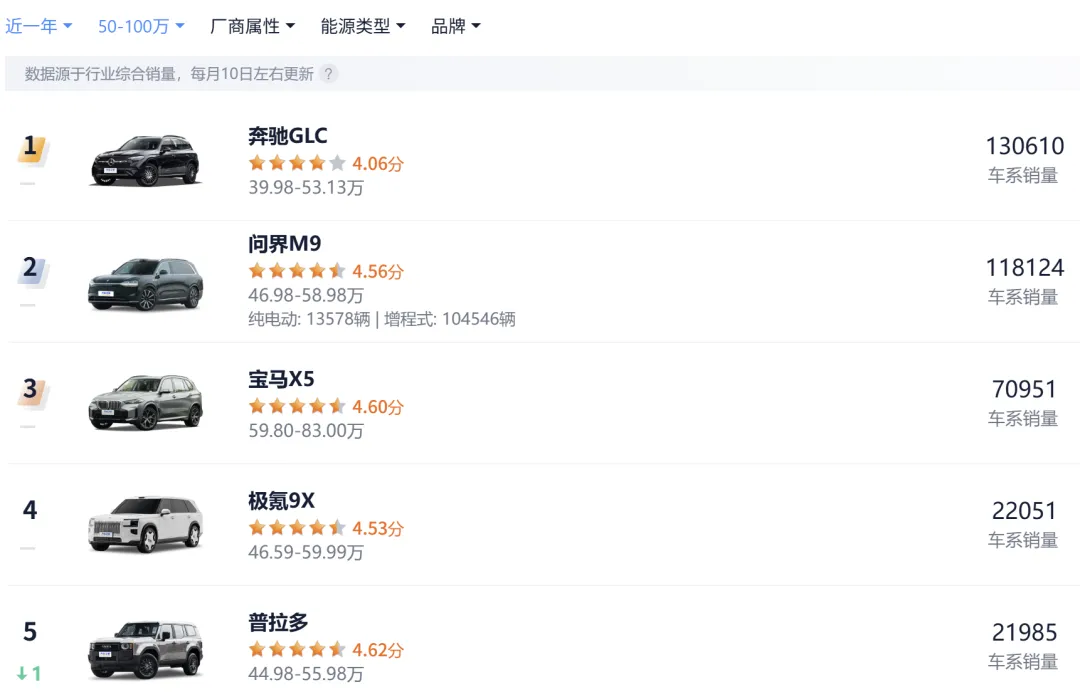Screen dimensions: 1080x692
Task: Click the 4.53分 score for 极氪9X
Action: pos(378,528)
